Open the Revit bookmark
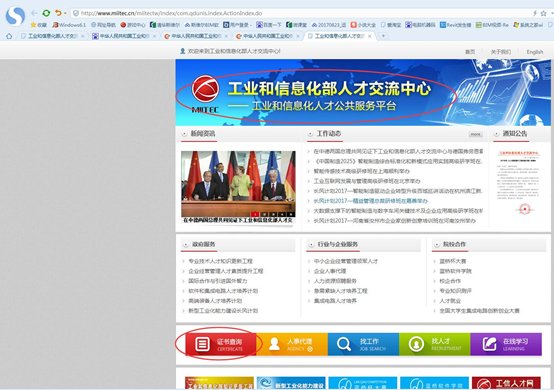554x390 pixels. 455,25
